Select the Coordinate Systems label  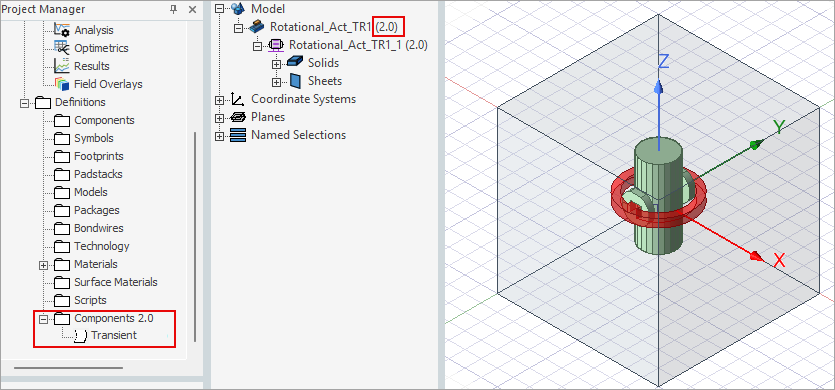coord(304,99)
